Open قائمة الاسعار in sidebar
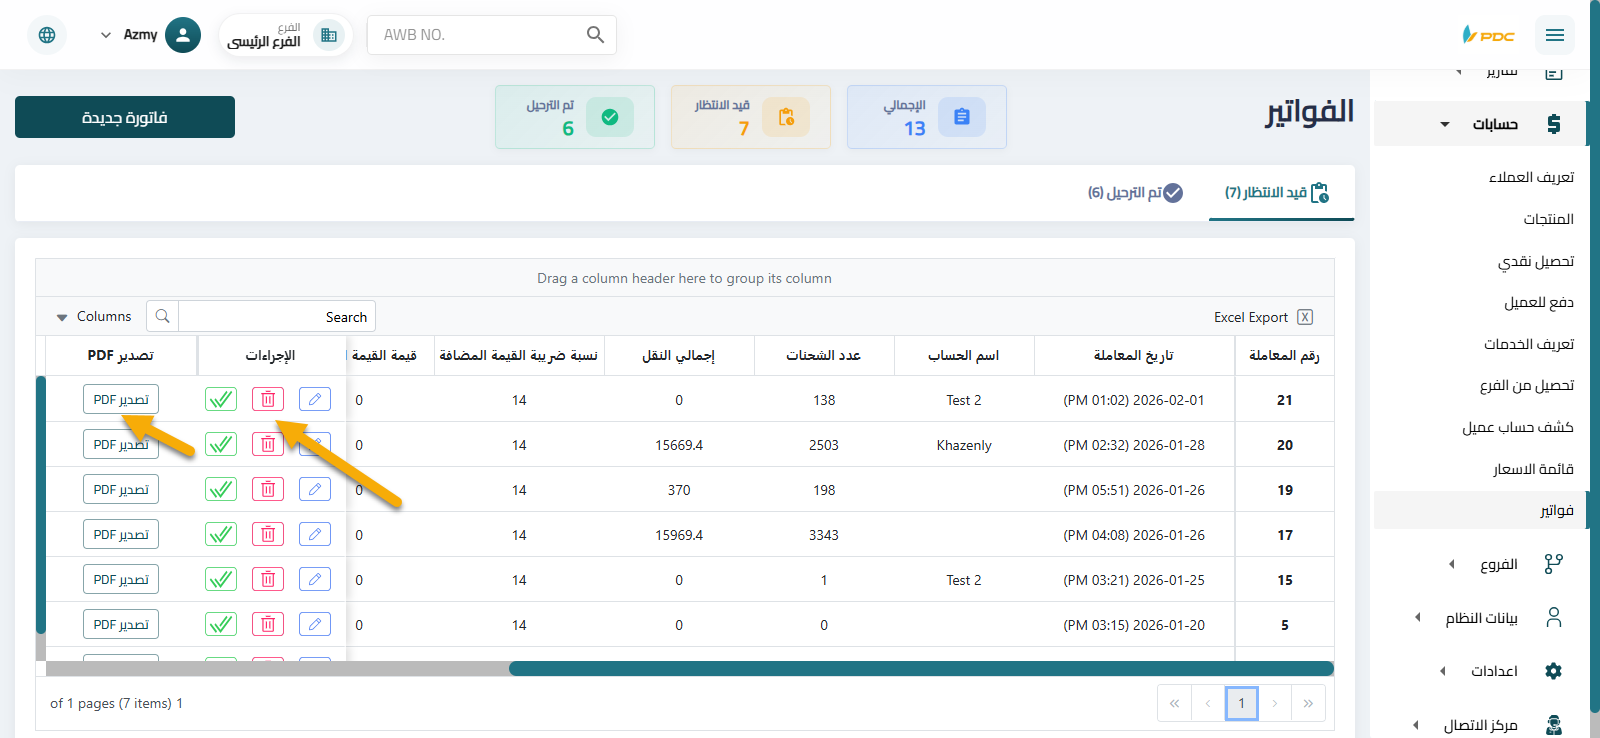 (1533, 469)
